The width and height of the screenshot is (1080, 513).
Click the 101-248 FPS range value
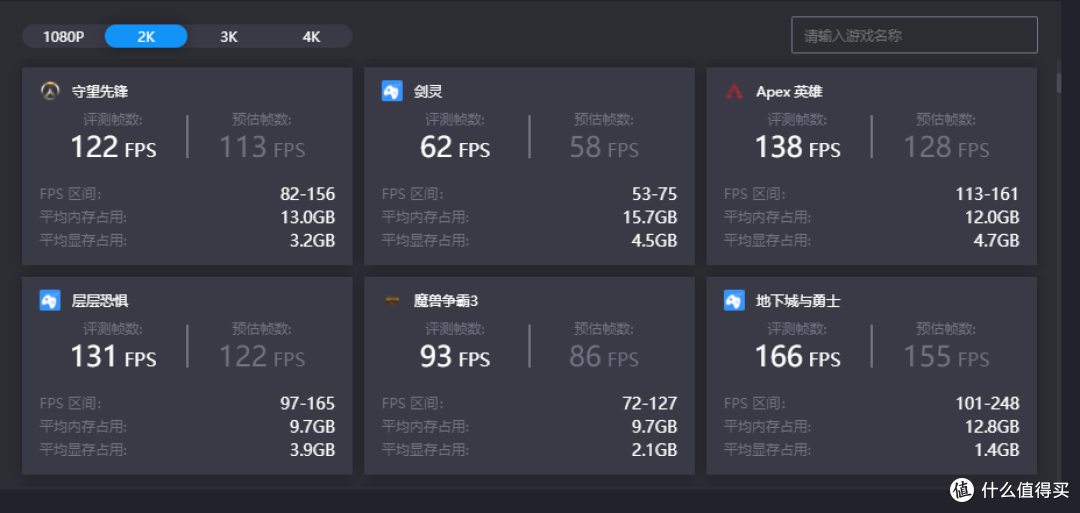(987, 404)
